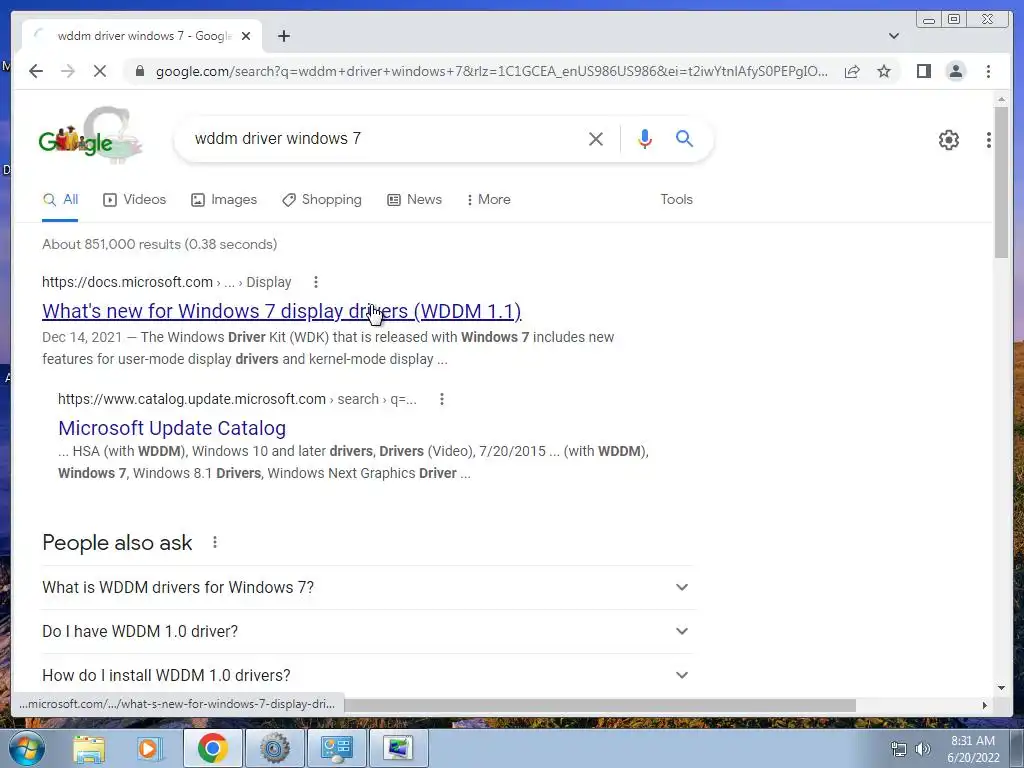Open the Control Panel taskbar window
Viewport: 1024px width, 768px height.
(336, 748)
